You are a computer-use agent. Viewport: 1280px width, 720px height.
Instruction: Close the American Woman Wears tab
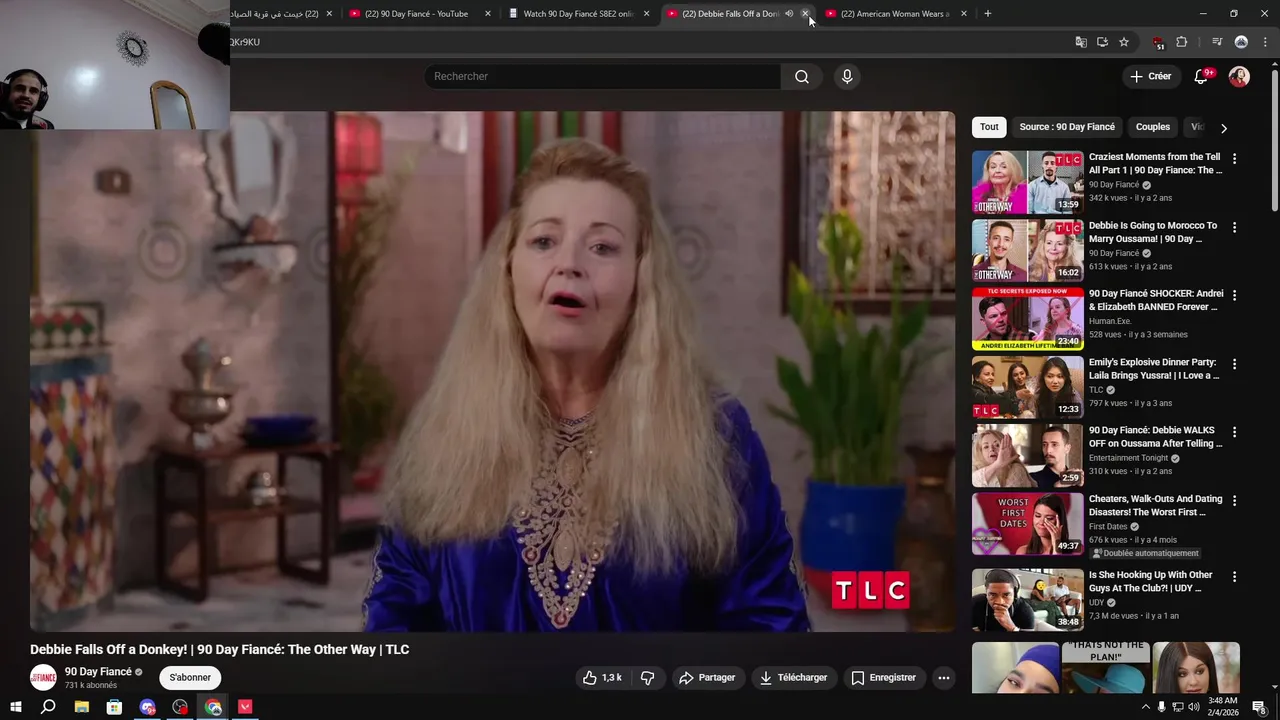964,14
